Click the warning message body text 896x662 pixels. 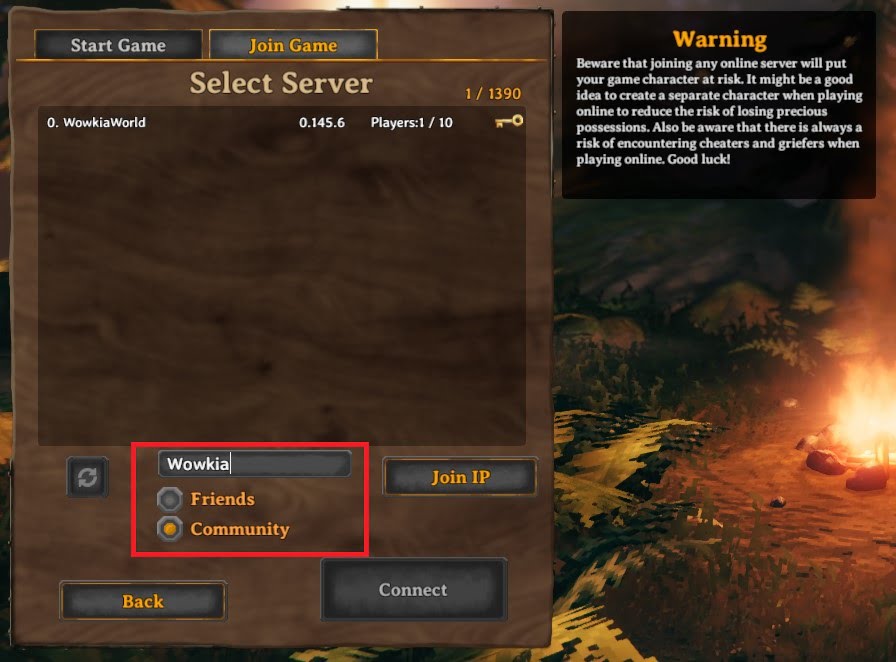pyautogui.click(x=719, y=111)
